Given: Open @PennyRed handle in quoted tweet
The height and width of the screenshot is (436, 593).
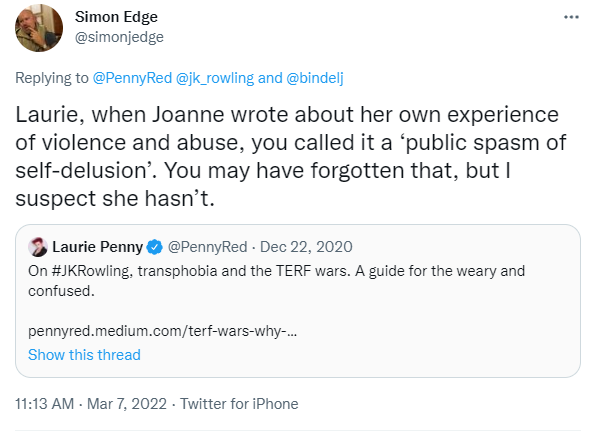Looking at the screenshot, I should (207, 247).
